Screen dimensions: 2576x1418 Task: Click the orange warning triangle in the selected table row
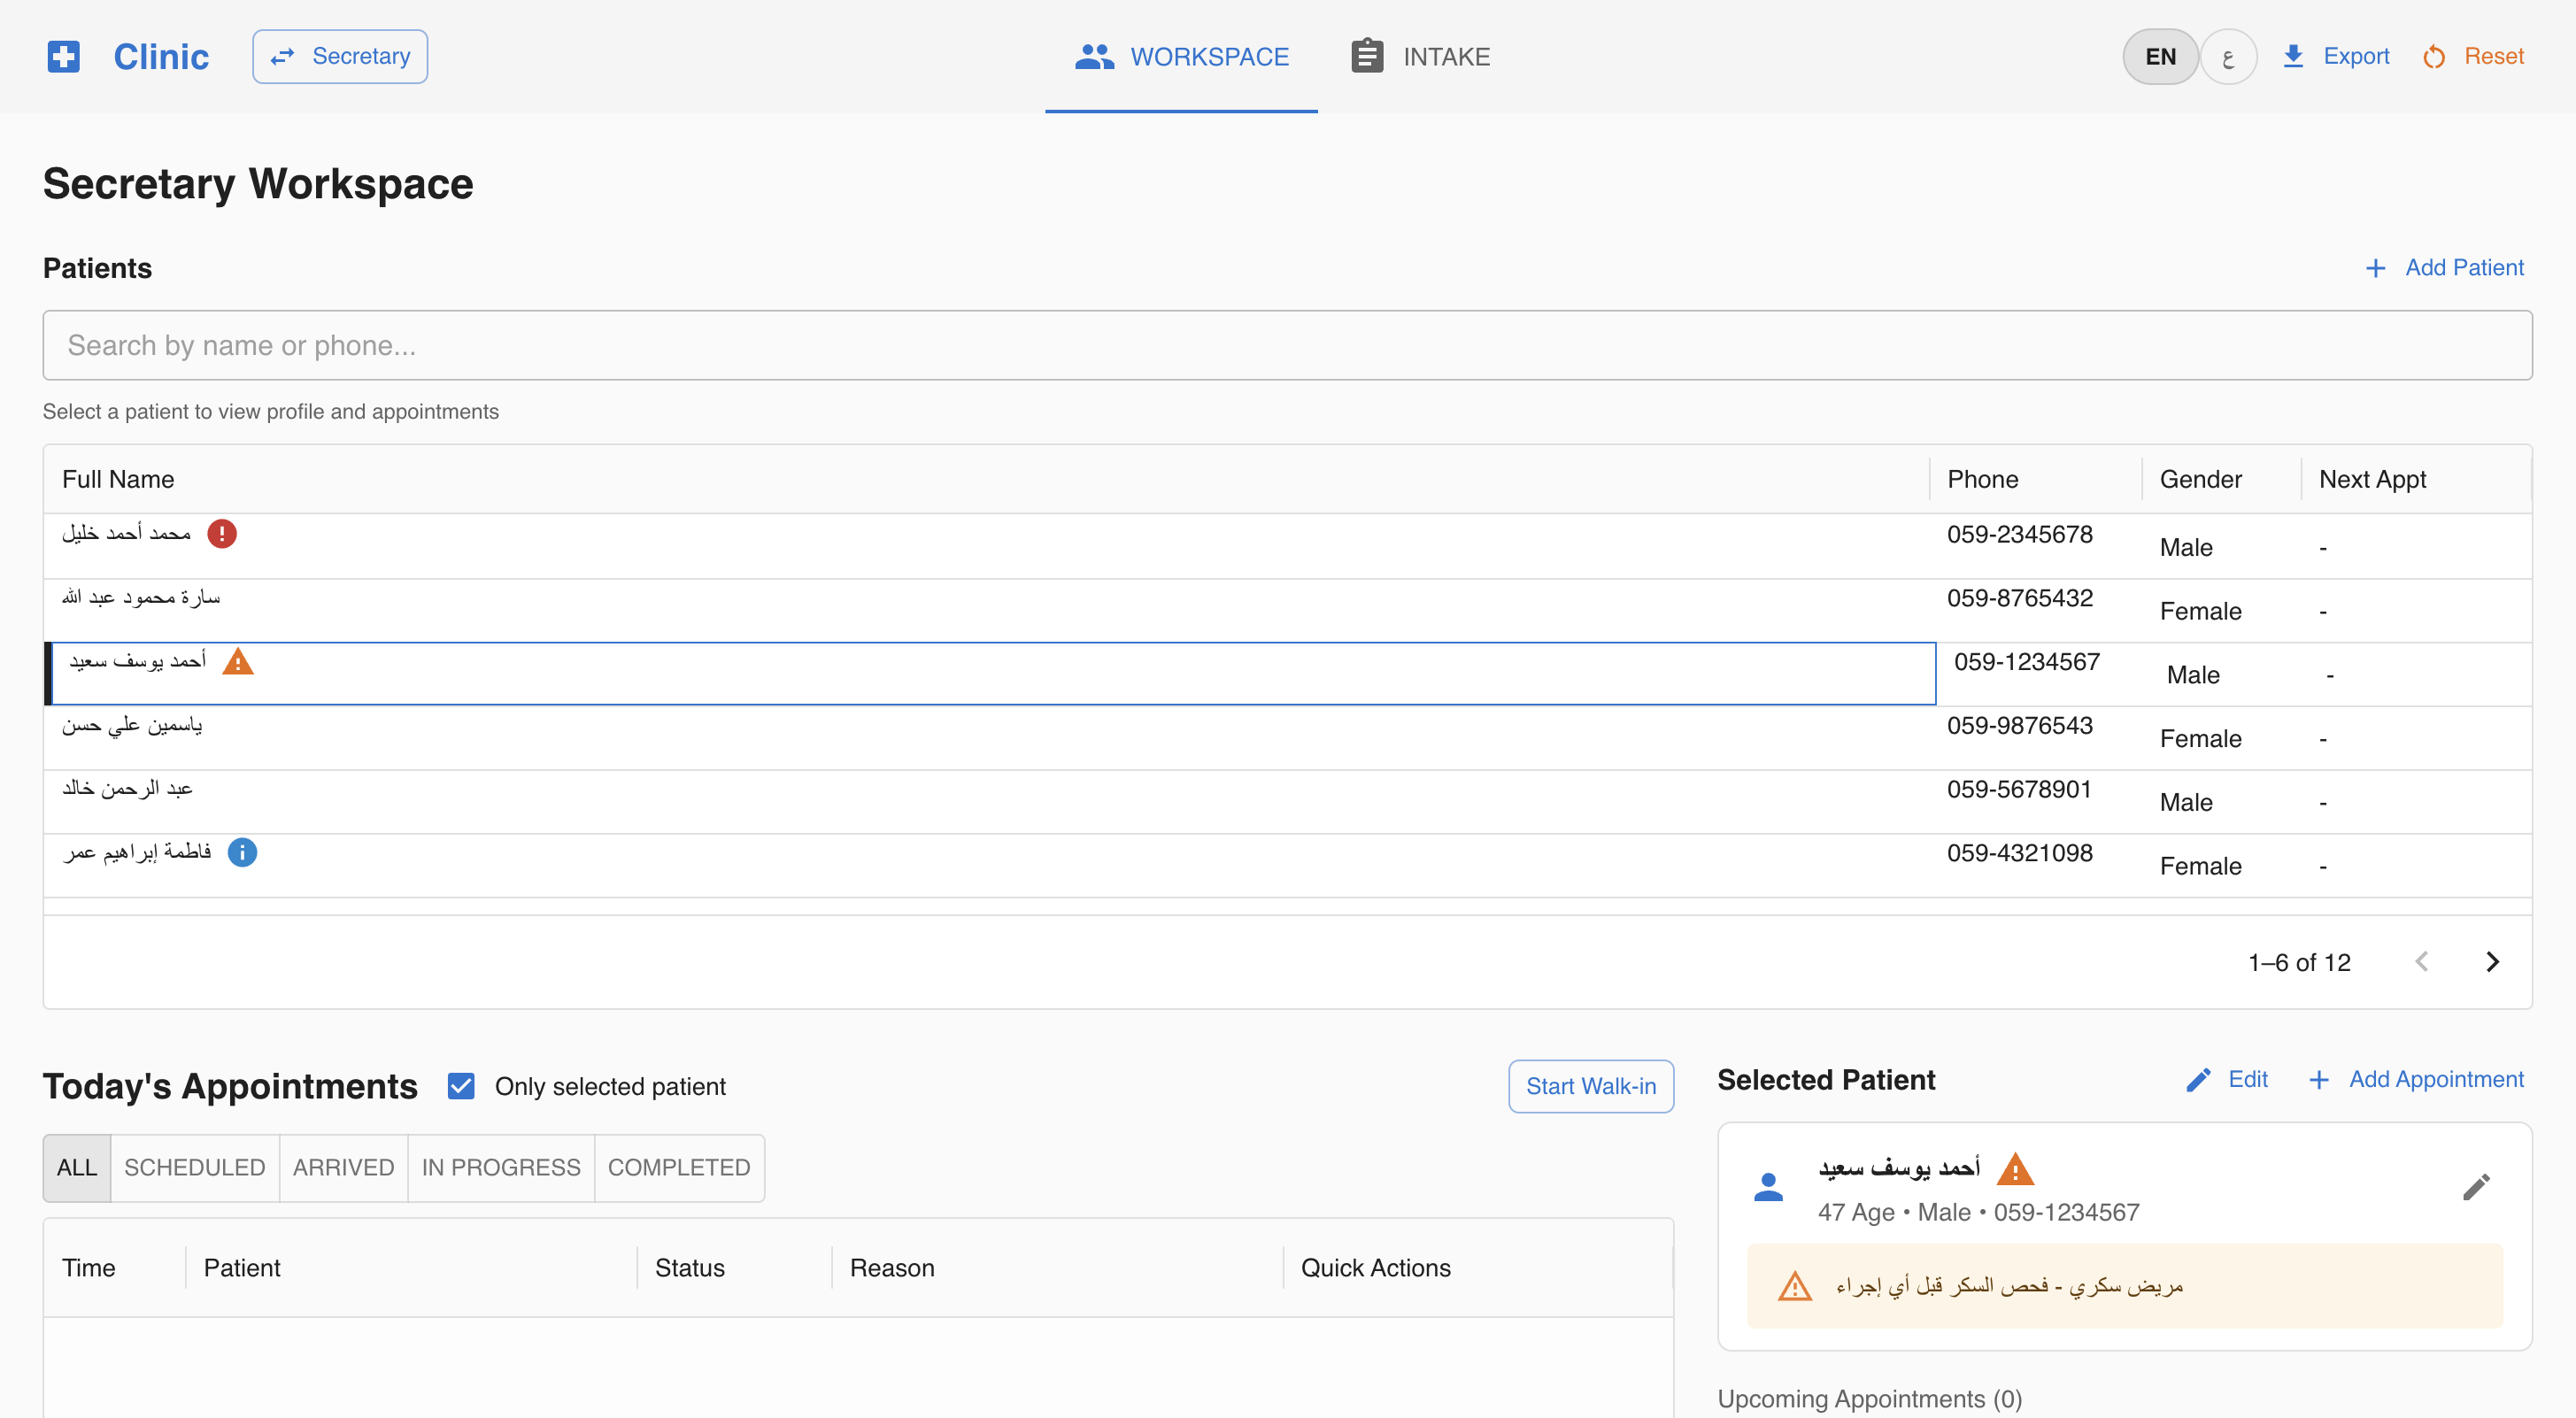click(237, 662)
